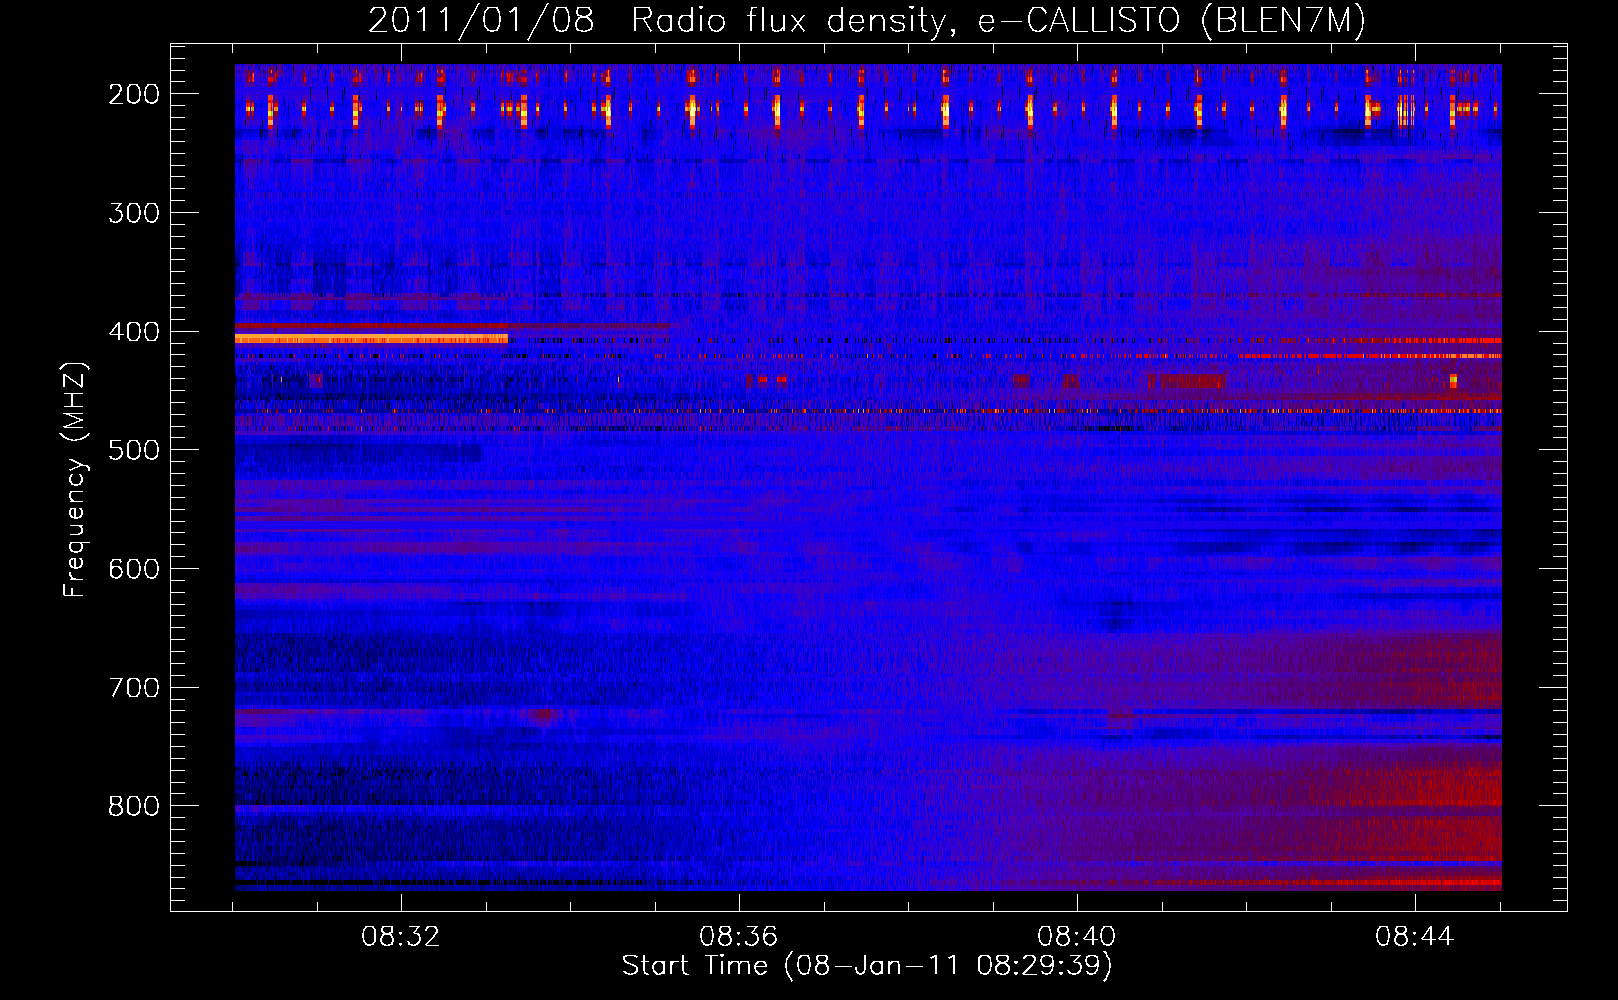Click the 500 frequency tick label
This screenshot has height=1000, width=1618.
(134, 450)
